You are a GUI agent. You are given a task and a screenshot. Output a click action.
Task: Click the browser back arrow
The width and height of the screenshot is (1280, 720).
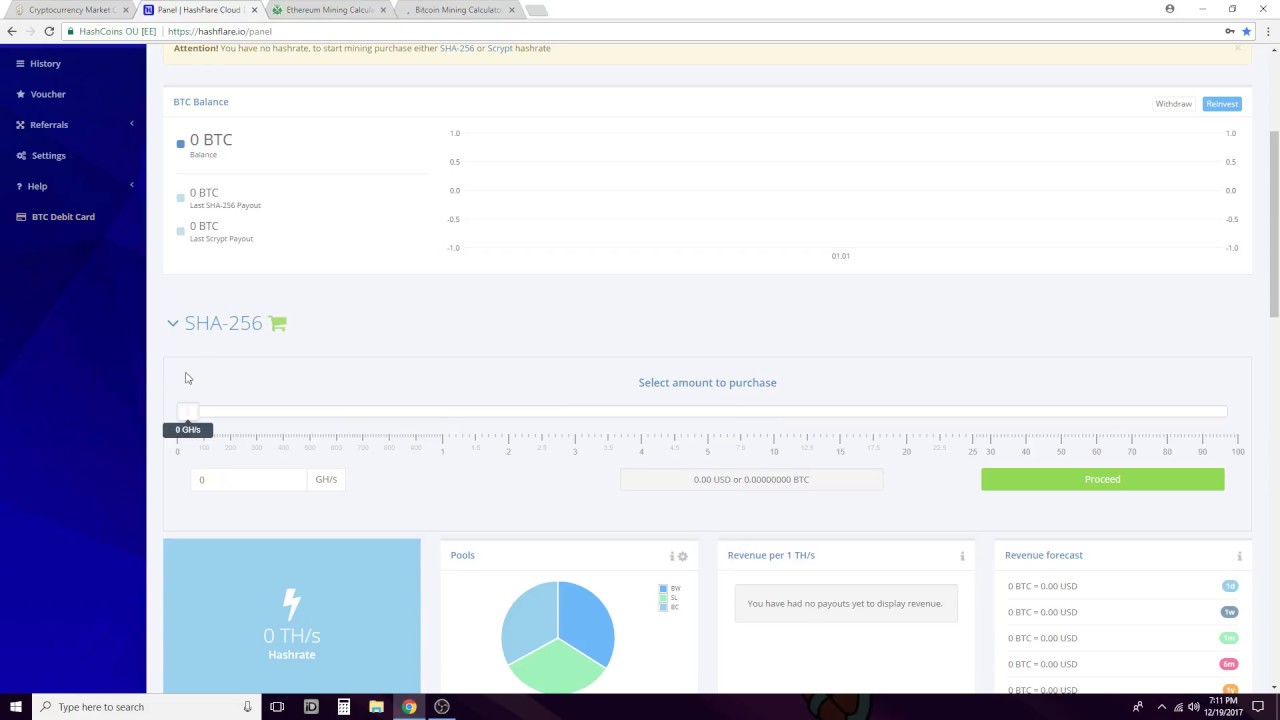(x=12, y=31)
